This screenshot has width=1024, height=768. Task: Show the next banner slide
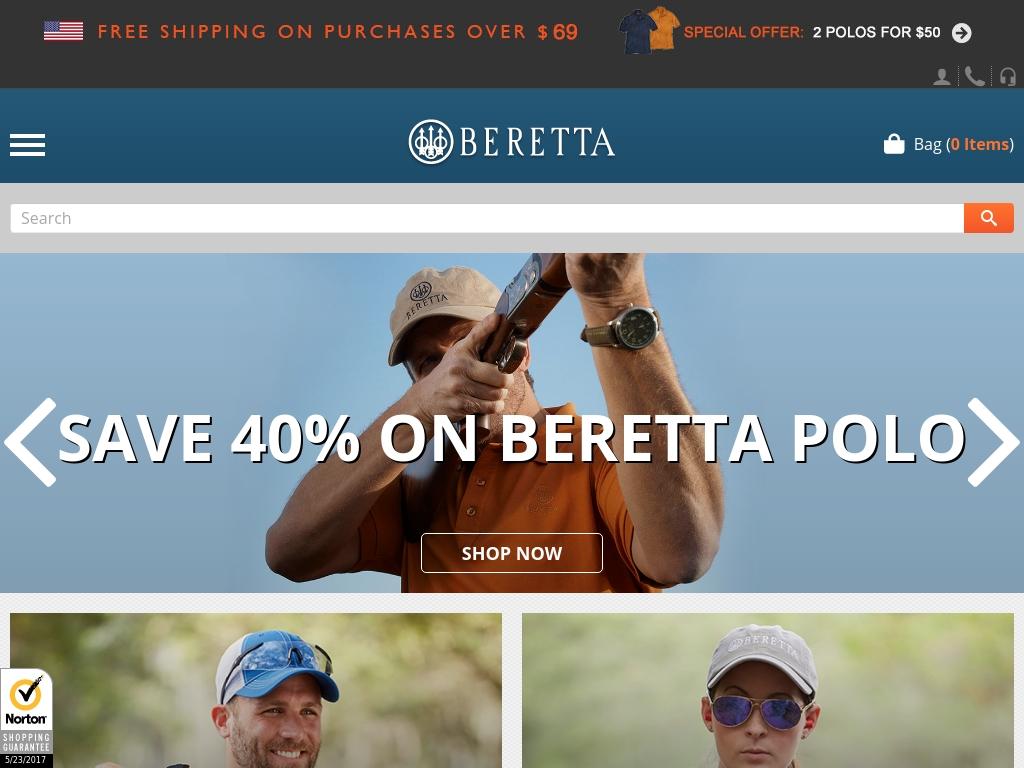click(x=993, y=442)
